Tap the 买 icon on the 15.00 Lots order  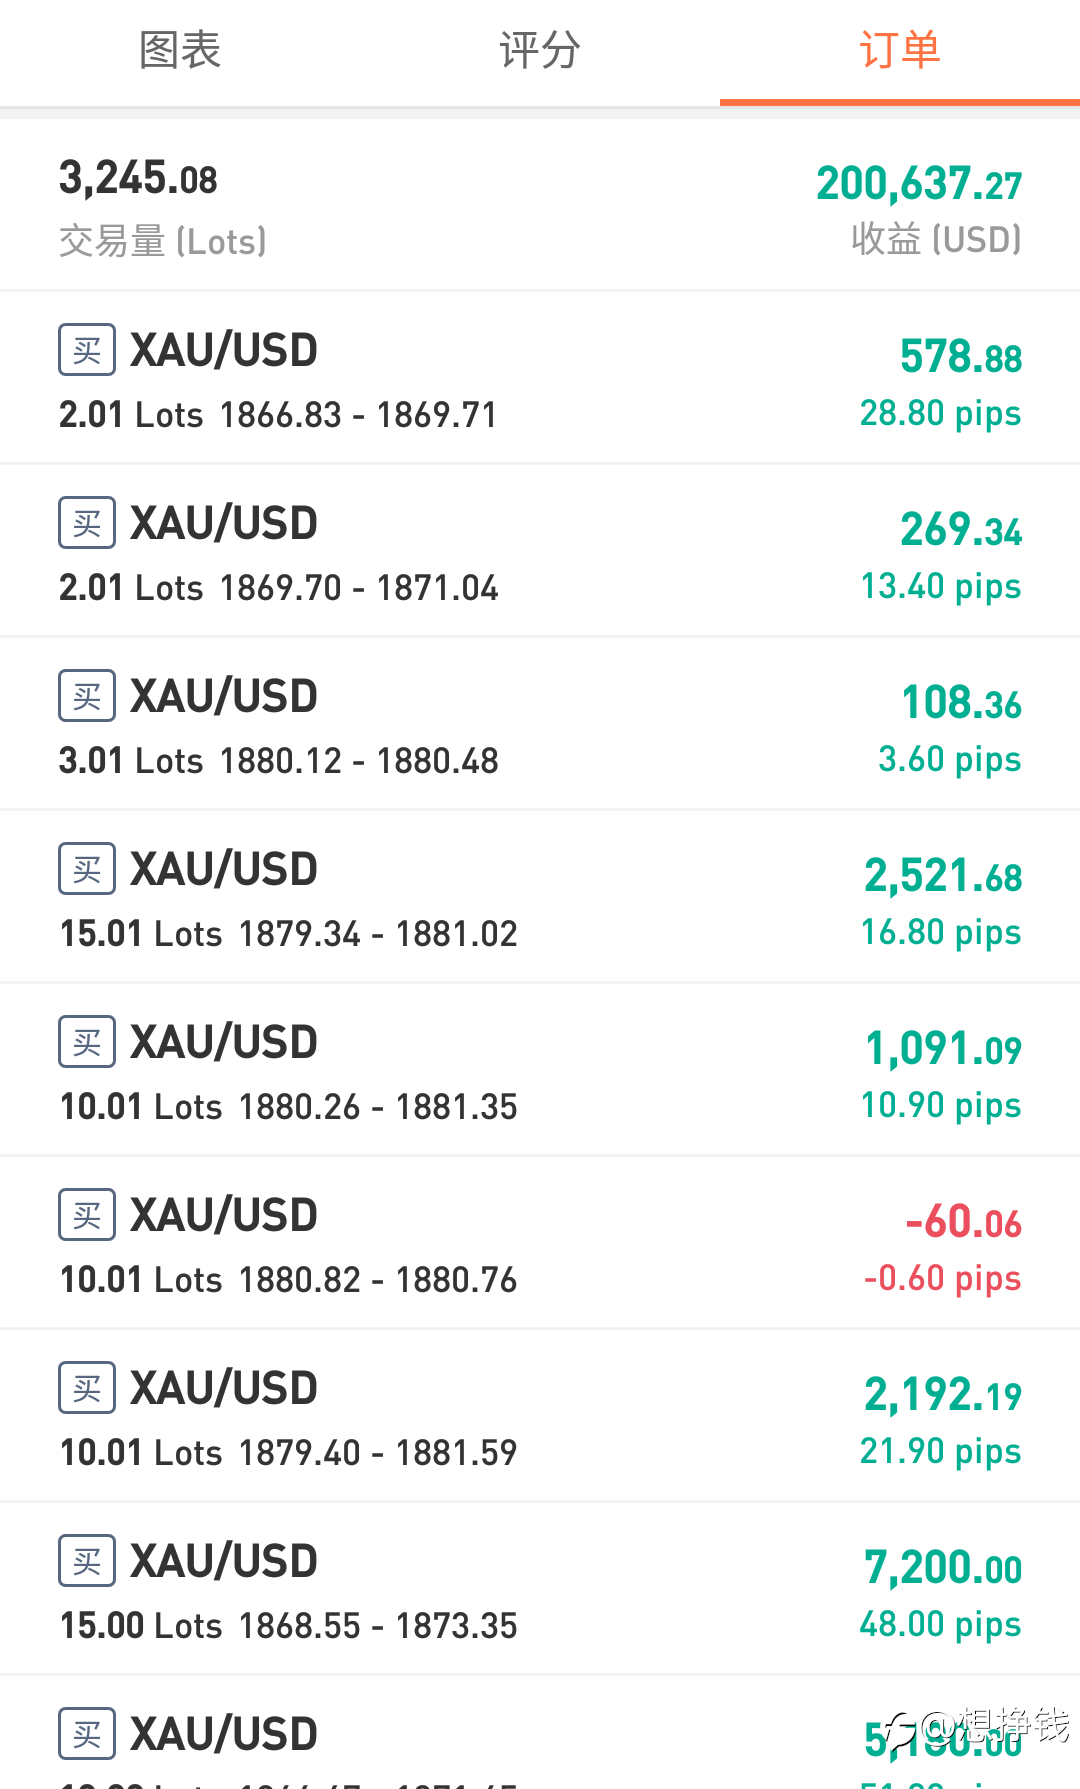[x=87, y=1561]
